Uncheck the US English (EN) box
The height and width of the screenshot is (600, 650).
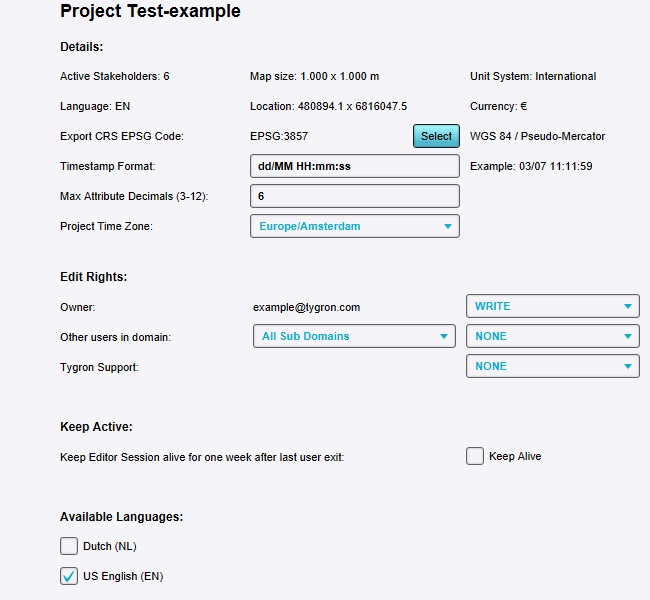[69, 576]
